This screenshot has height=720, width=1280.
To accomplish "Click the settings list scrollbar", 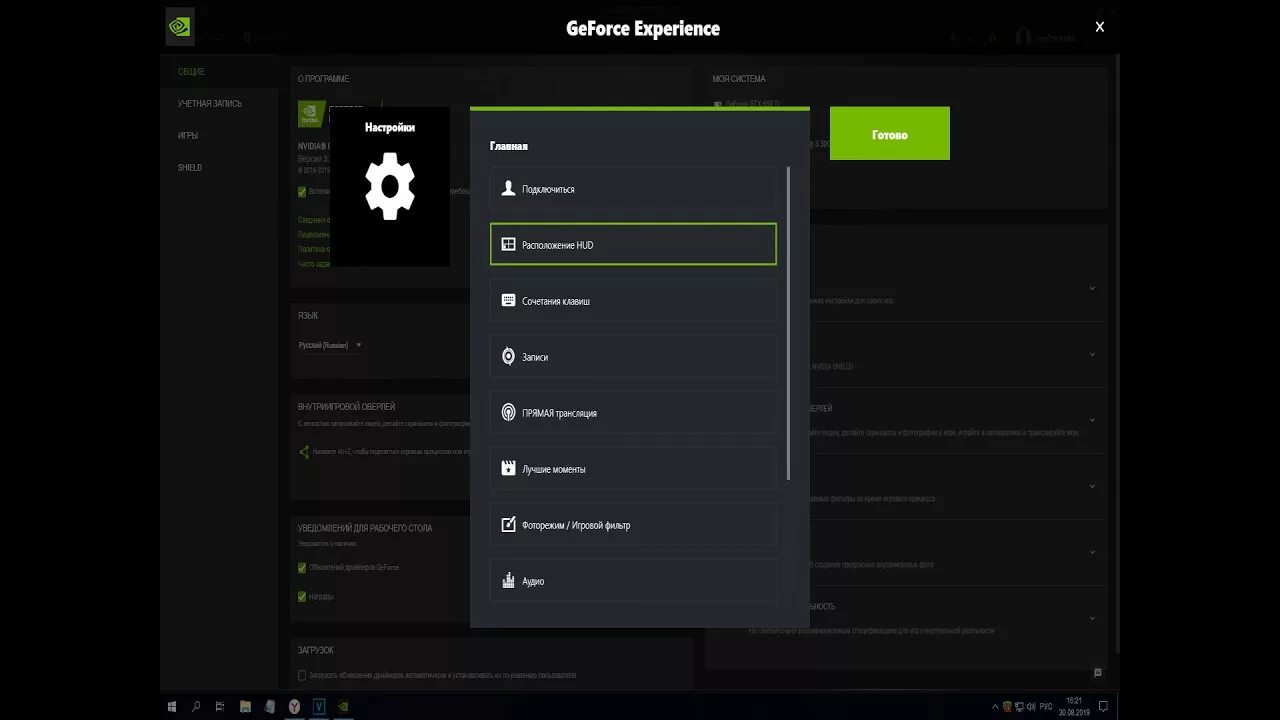I will pos(789,322).
